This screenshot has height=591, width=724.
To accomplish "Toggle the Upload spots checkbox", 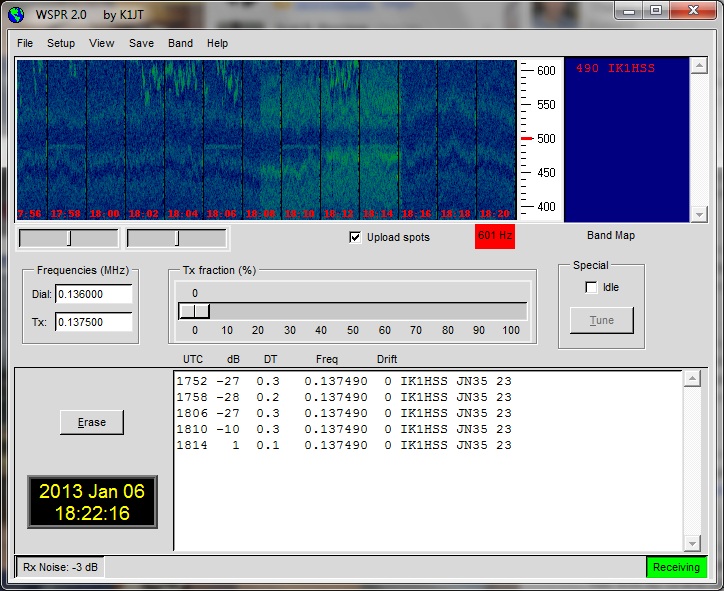I will click(x=355, y=237).
